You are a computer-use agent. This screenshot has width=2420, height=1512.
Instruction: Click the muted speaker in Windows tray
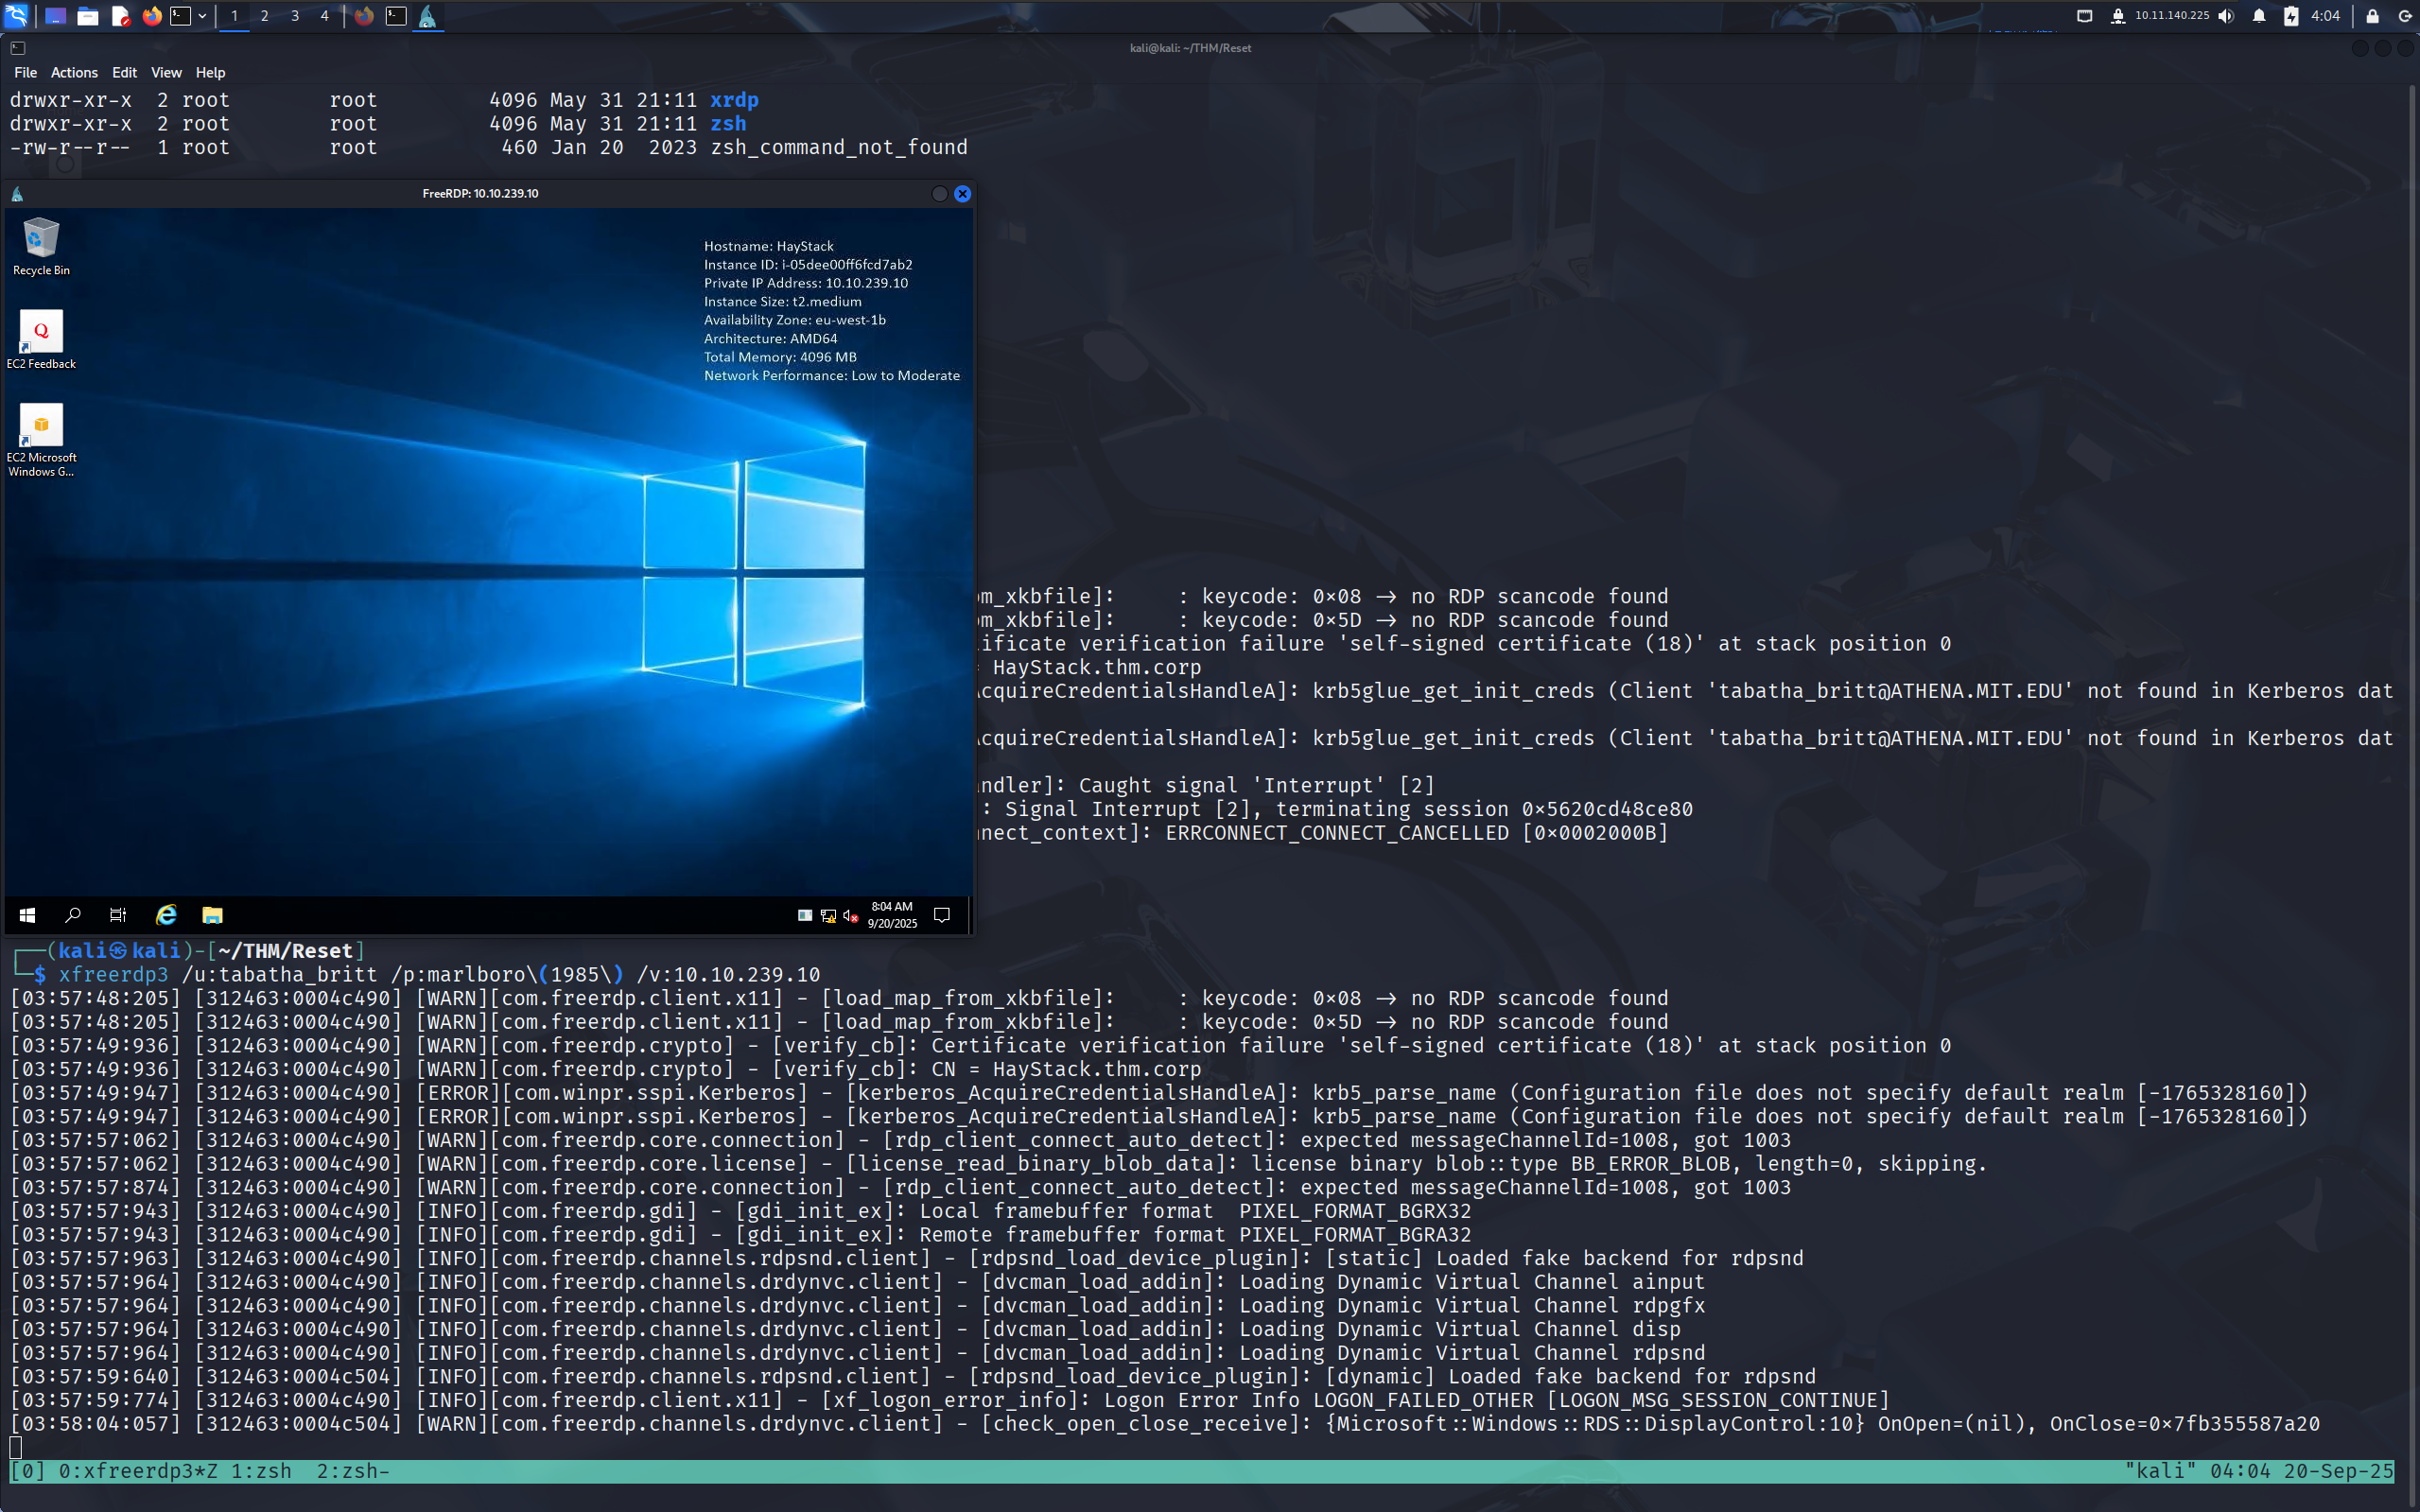click(x=850, y=915)
